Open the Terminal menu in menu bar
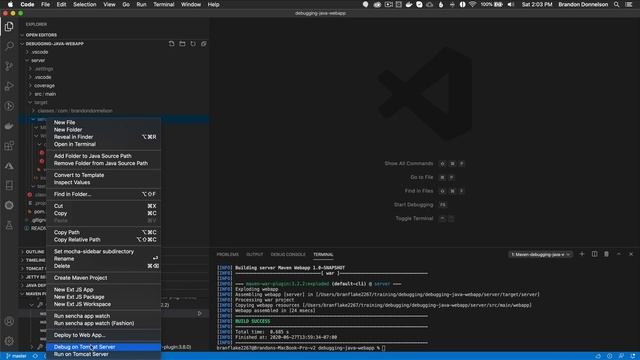This screenshot has height=360, width=640. click(164, 4)
